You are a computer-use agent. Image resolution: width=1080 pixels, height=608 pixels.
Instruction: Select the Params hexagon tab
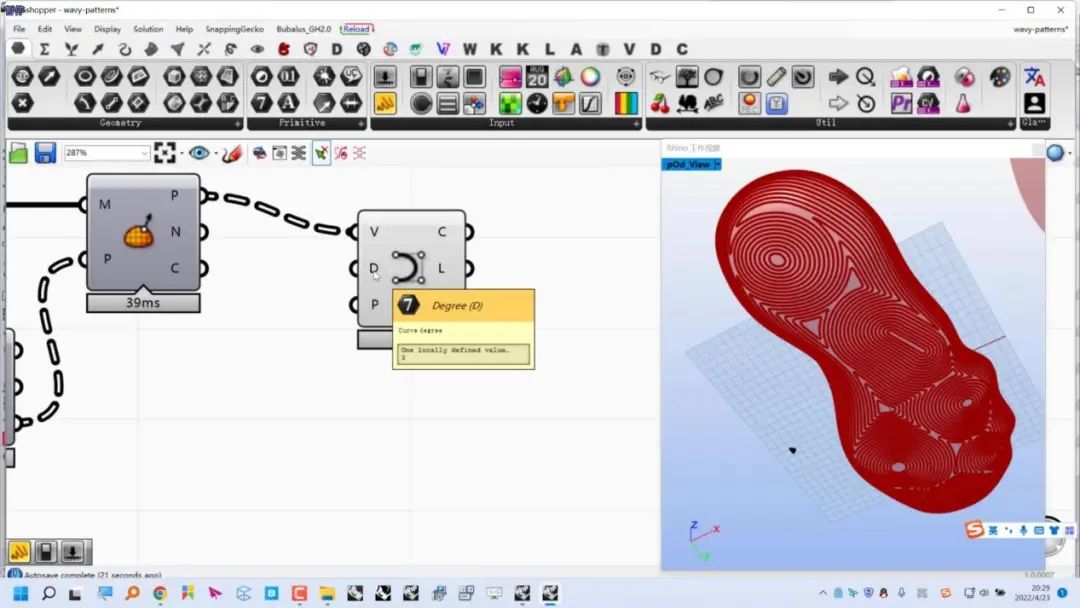[19, 49]
